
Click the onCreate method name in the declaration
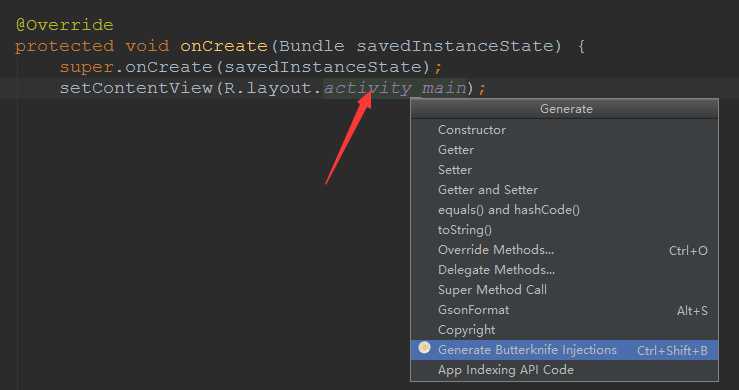click(x=224, y=46)
